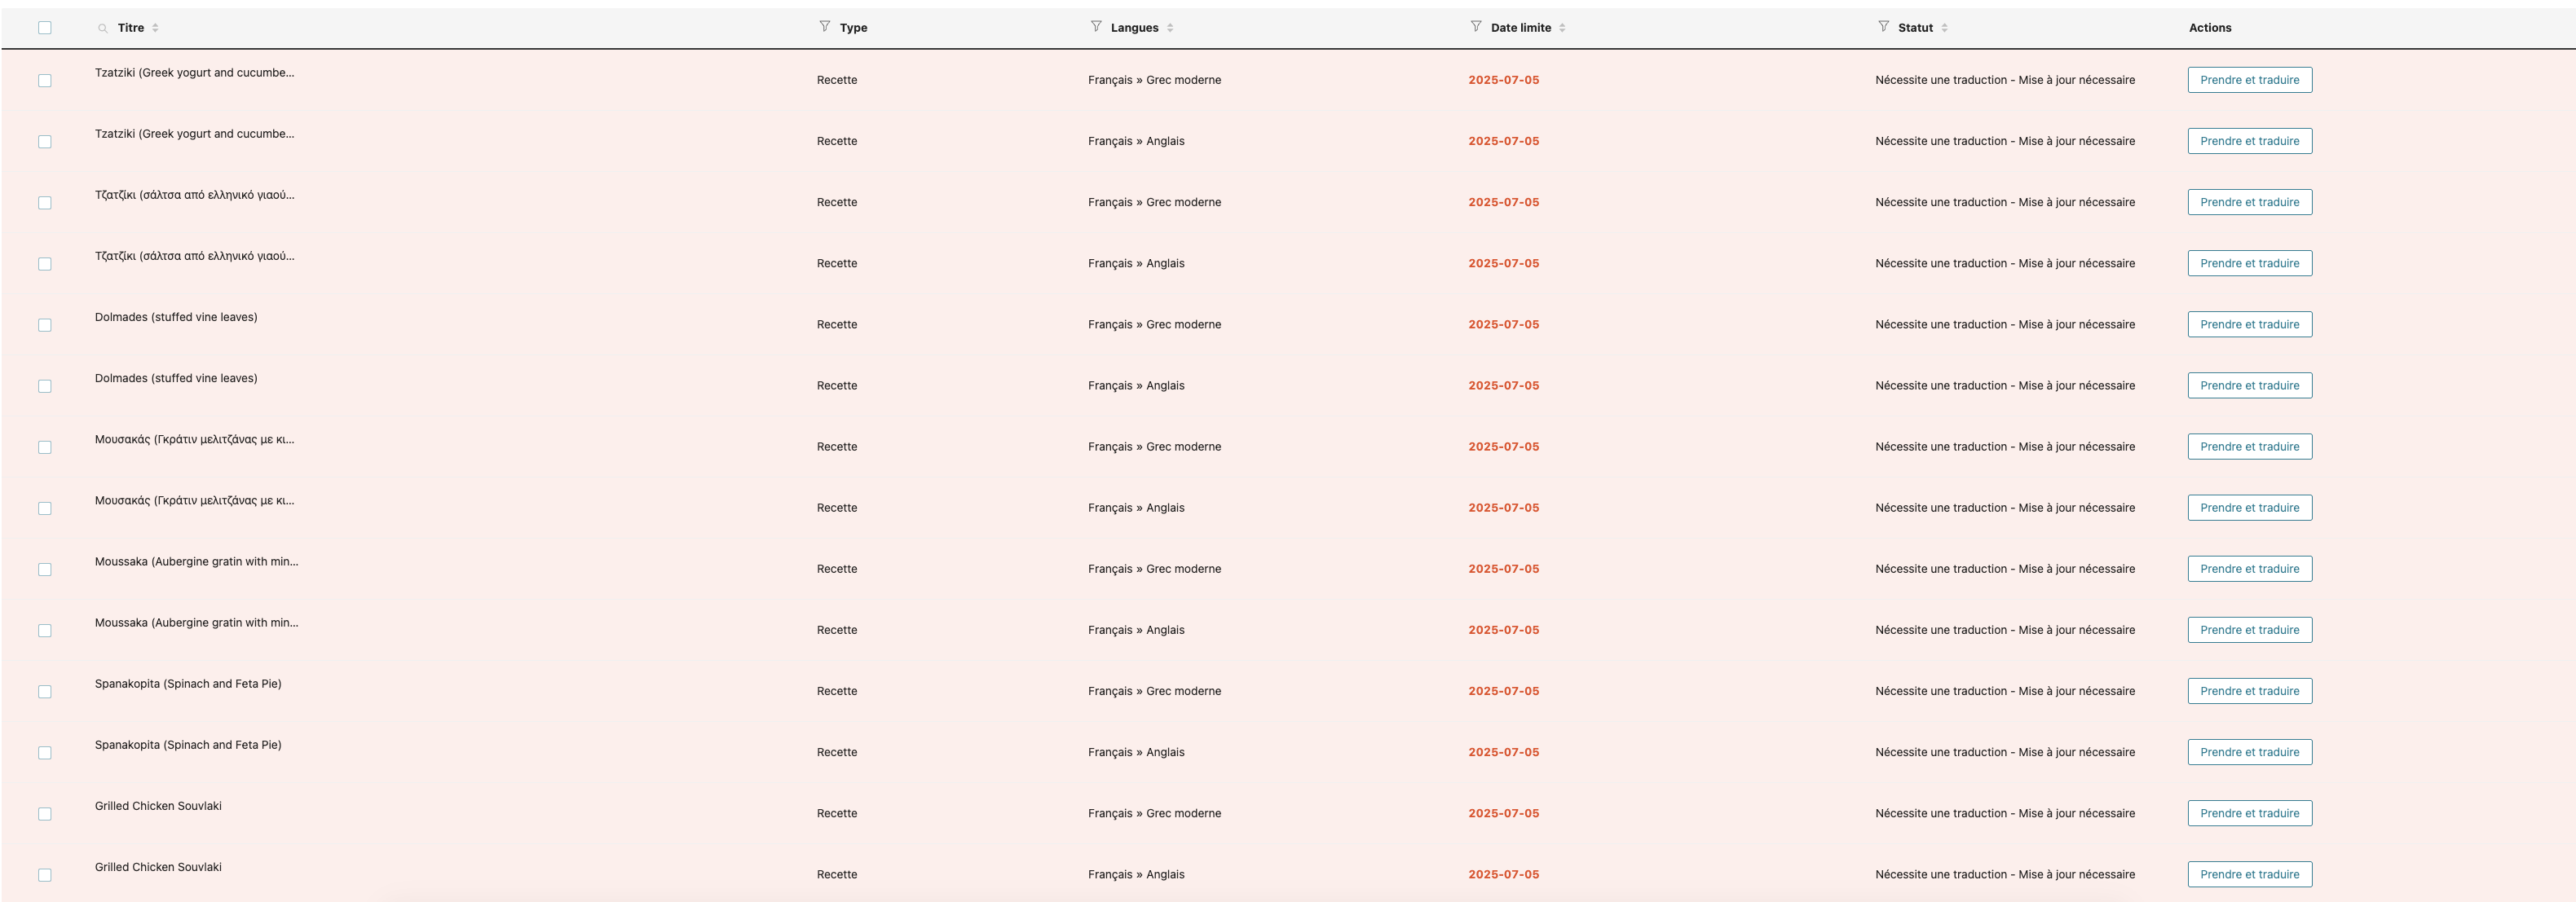This screenshot has height=902, width=2576.
Task: Open the filter icon beside Date limite
Action: coord(1476,26)
